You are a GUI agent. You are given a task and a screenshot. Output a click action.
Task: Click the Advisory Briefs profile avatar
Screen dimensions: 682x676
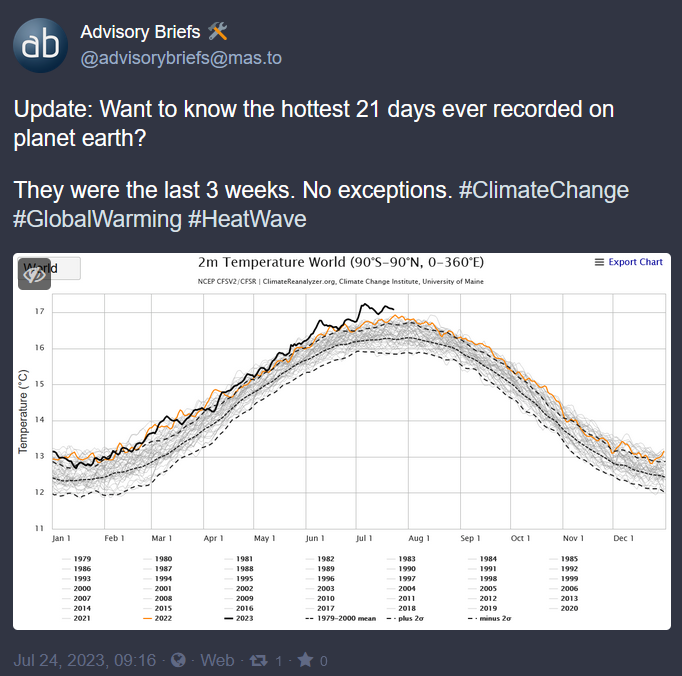[41, 45]
